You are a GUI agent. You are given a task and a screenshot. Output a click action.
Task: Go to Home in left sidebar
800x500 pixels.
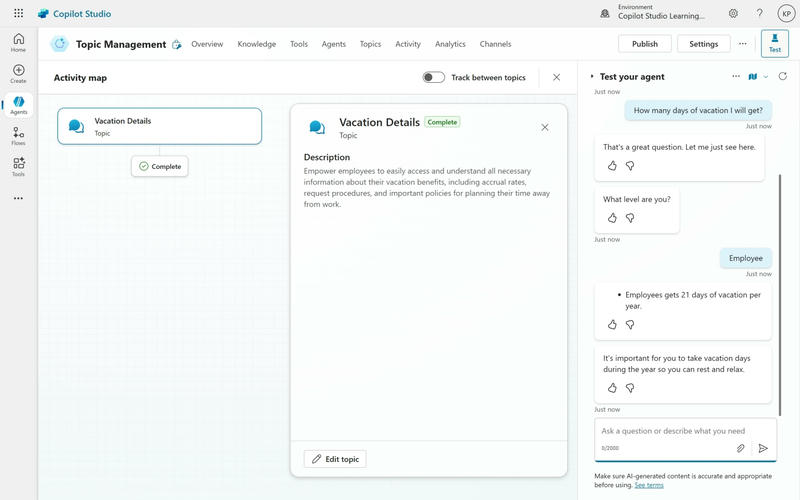click(18, 42)
